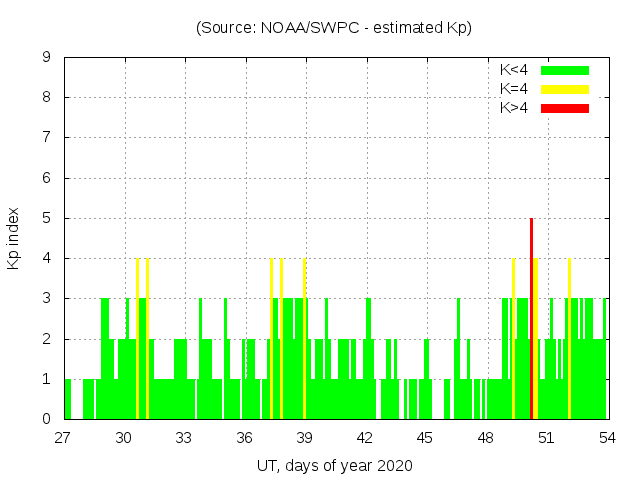Image resolution: width=640 pixels, height=480 pixels.
Task: Click the red Kp 5 storm bar
Action: 531,318
